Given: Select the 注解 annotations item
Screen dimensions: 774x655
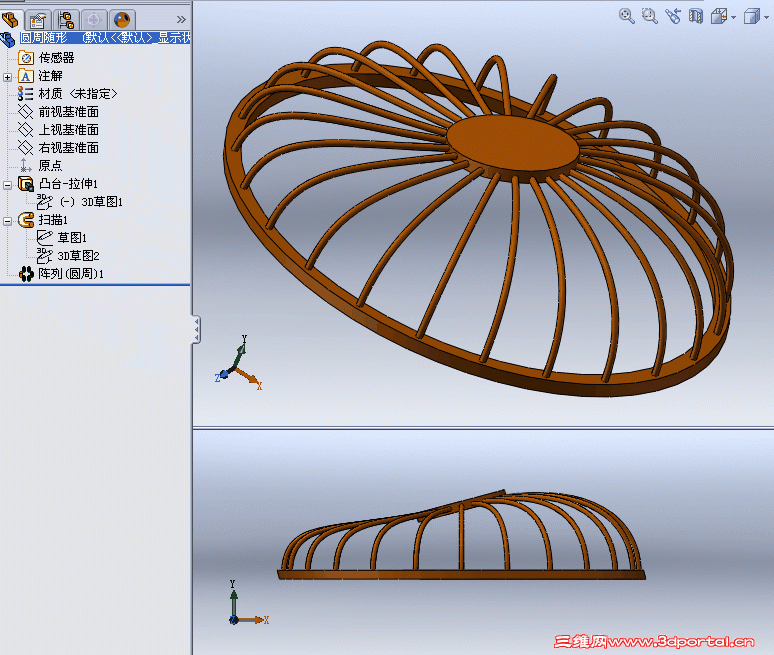Looking at the screenshot, I should tap(50, 76).
